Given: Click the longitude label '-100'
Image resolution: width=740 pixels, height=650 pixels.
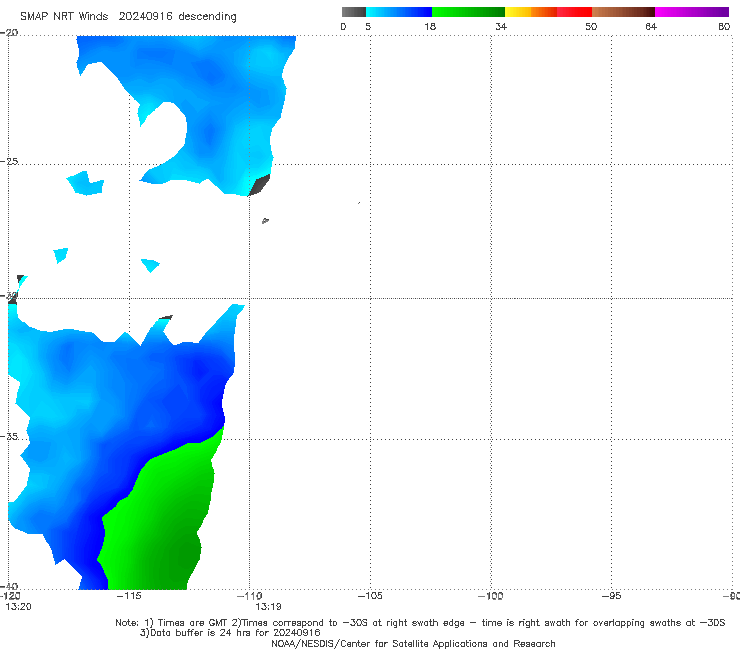Looking at the screenshot, I should click(490, 596).
